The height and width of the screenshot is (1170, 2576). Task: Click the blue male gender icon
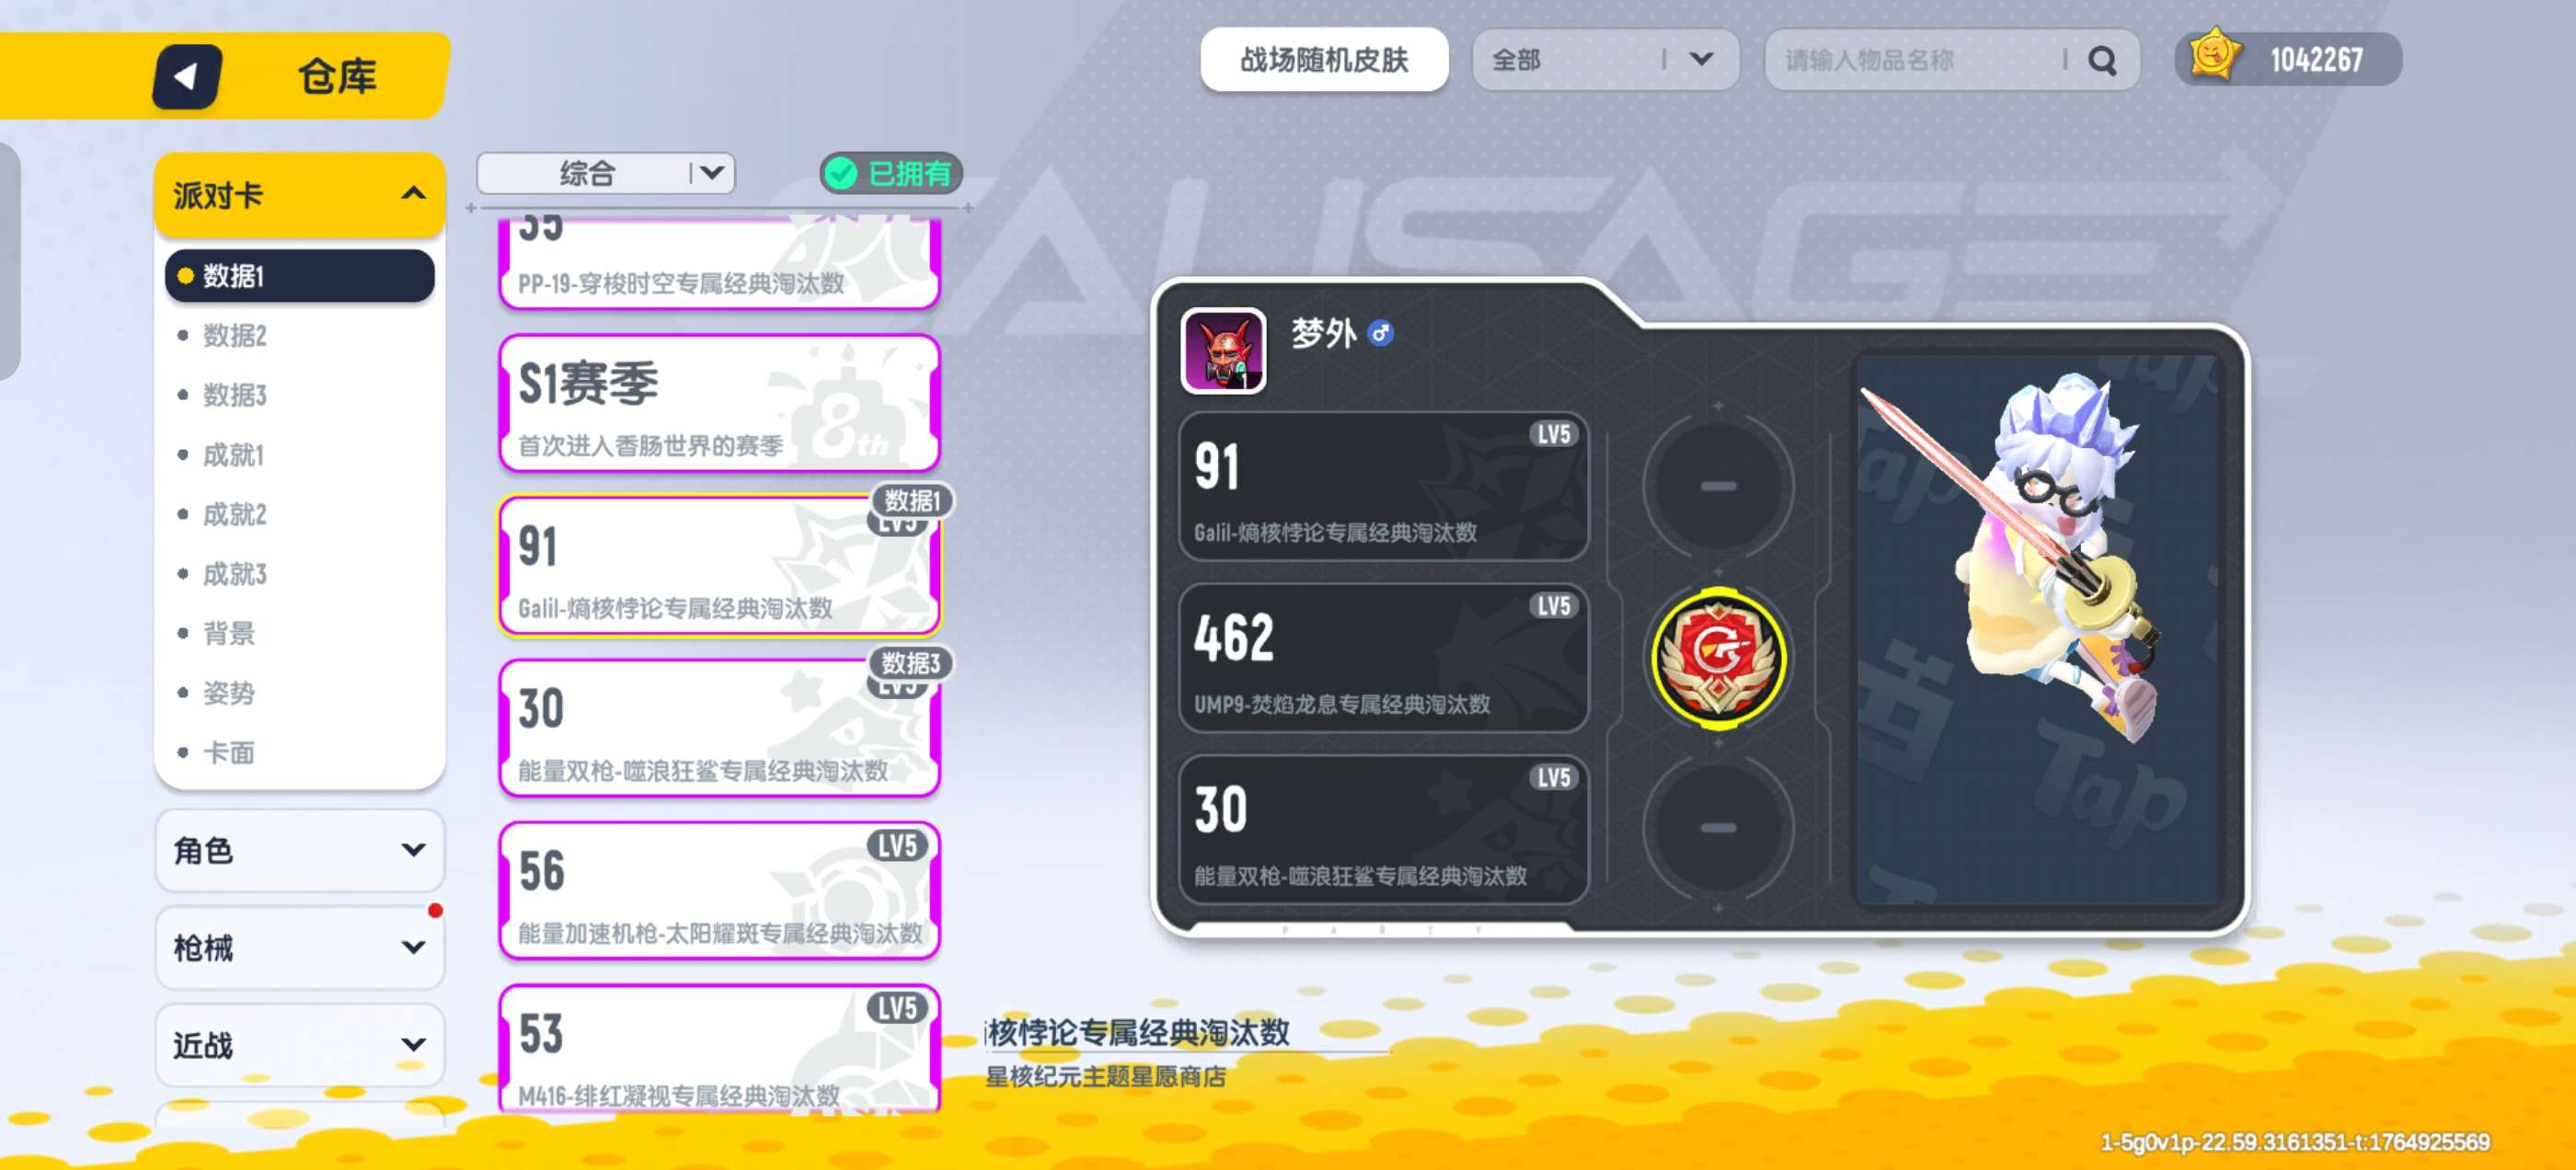[1381, 333]
